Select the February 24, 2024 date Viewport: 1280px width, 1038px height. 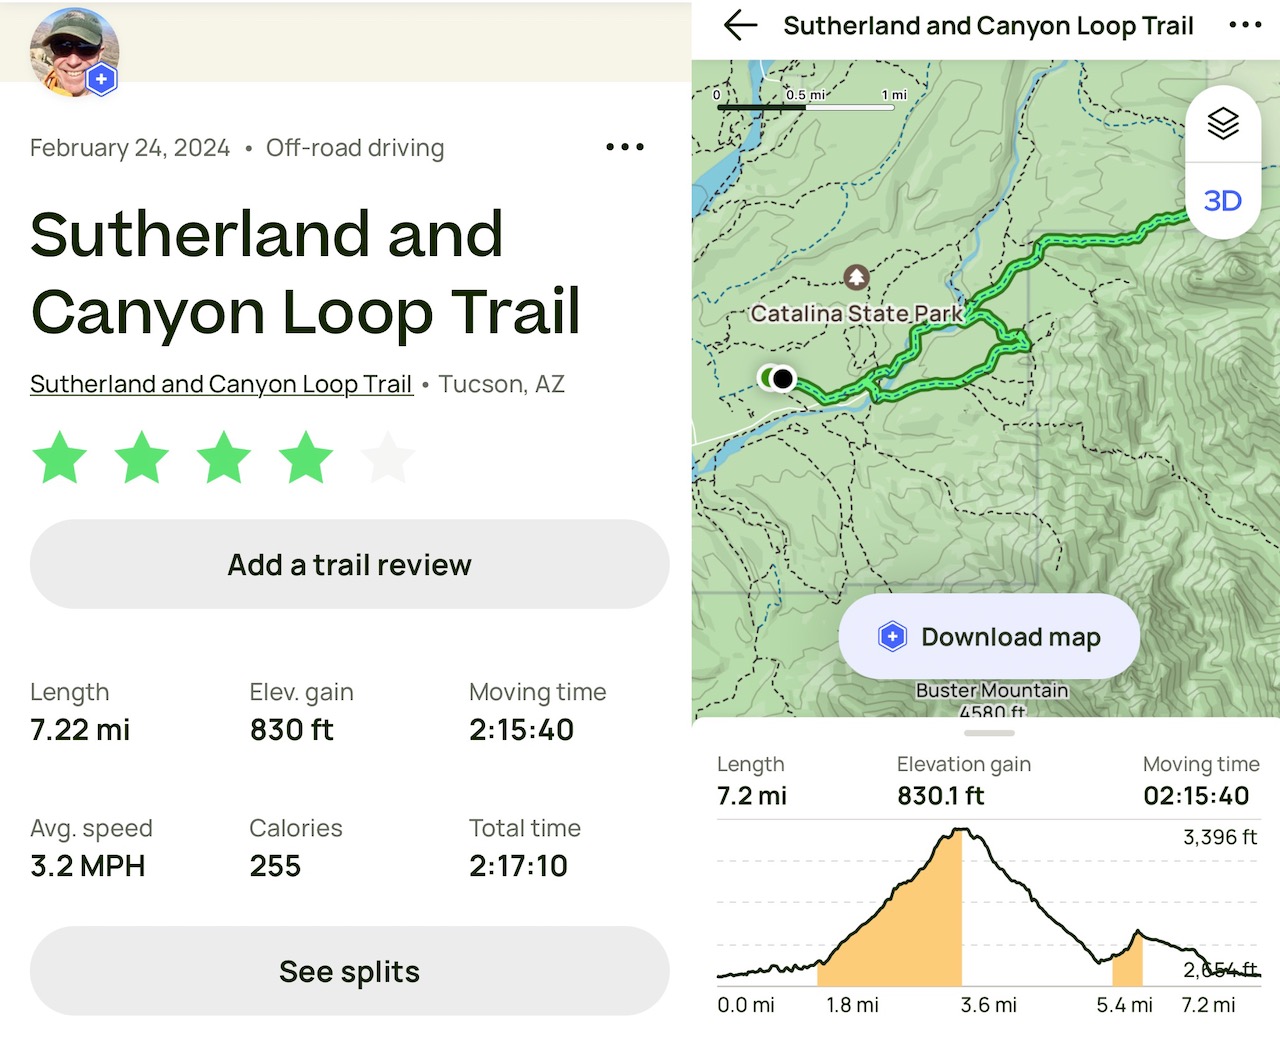point(130,148)
